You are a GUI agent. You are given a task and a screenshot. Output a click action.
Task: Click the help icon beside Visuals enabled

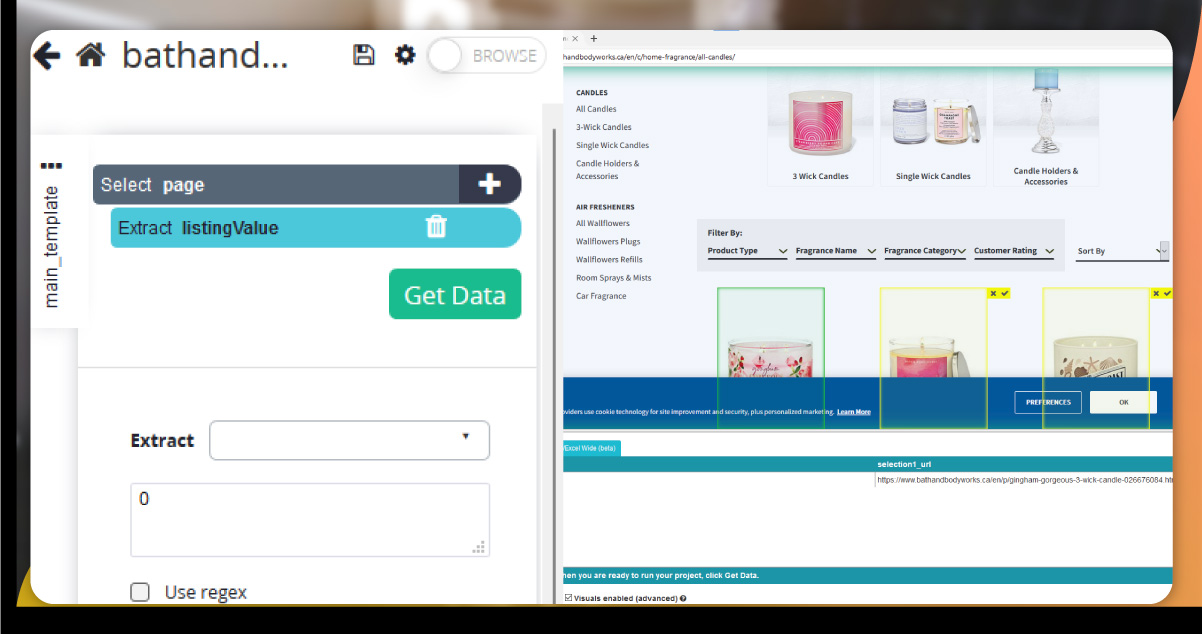[x=683, y=598]
